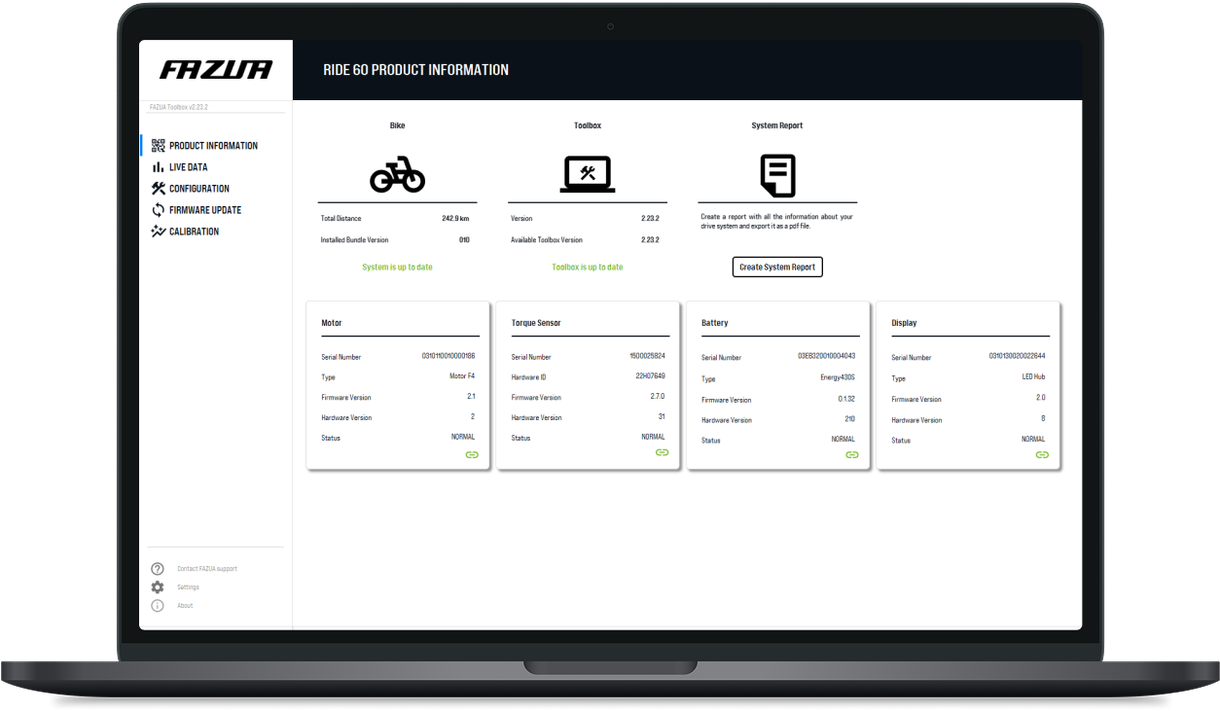
Task: Click the Torque Sensor card link icon
Action: [x=662, y=453]
